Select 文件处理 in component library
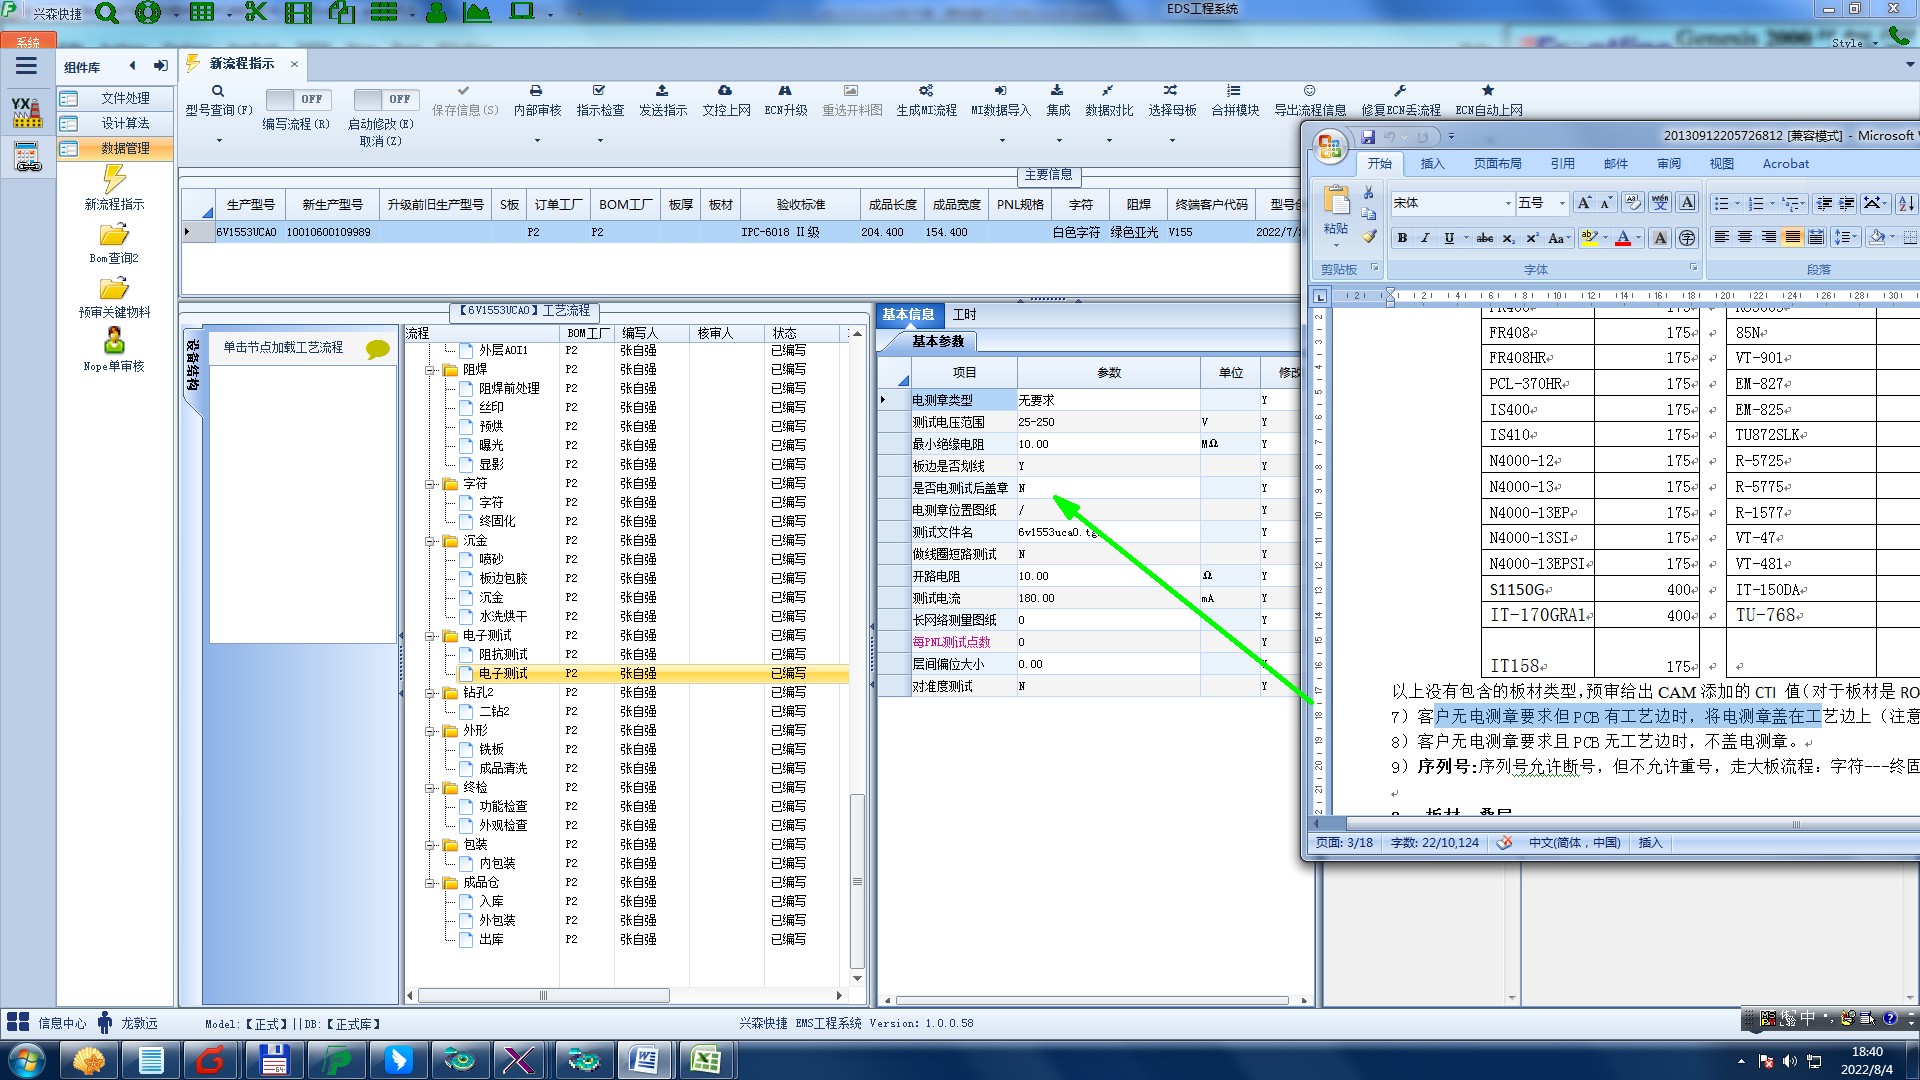This screenshot has height=1080, width=1920. click(x=125, y=98)
